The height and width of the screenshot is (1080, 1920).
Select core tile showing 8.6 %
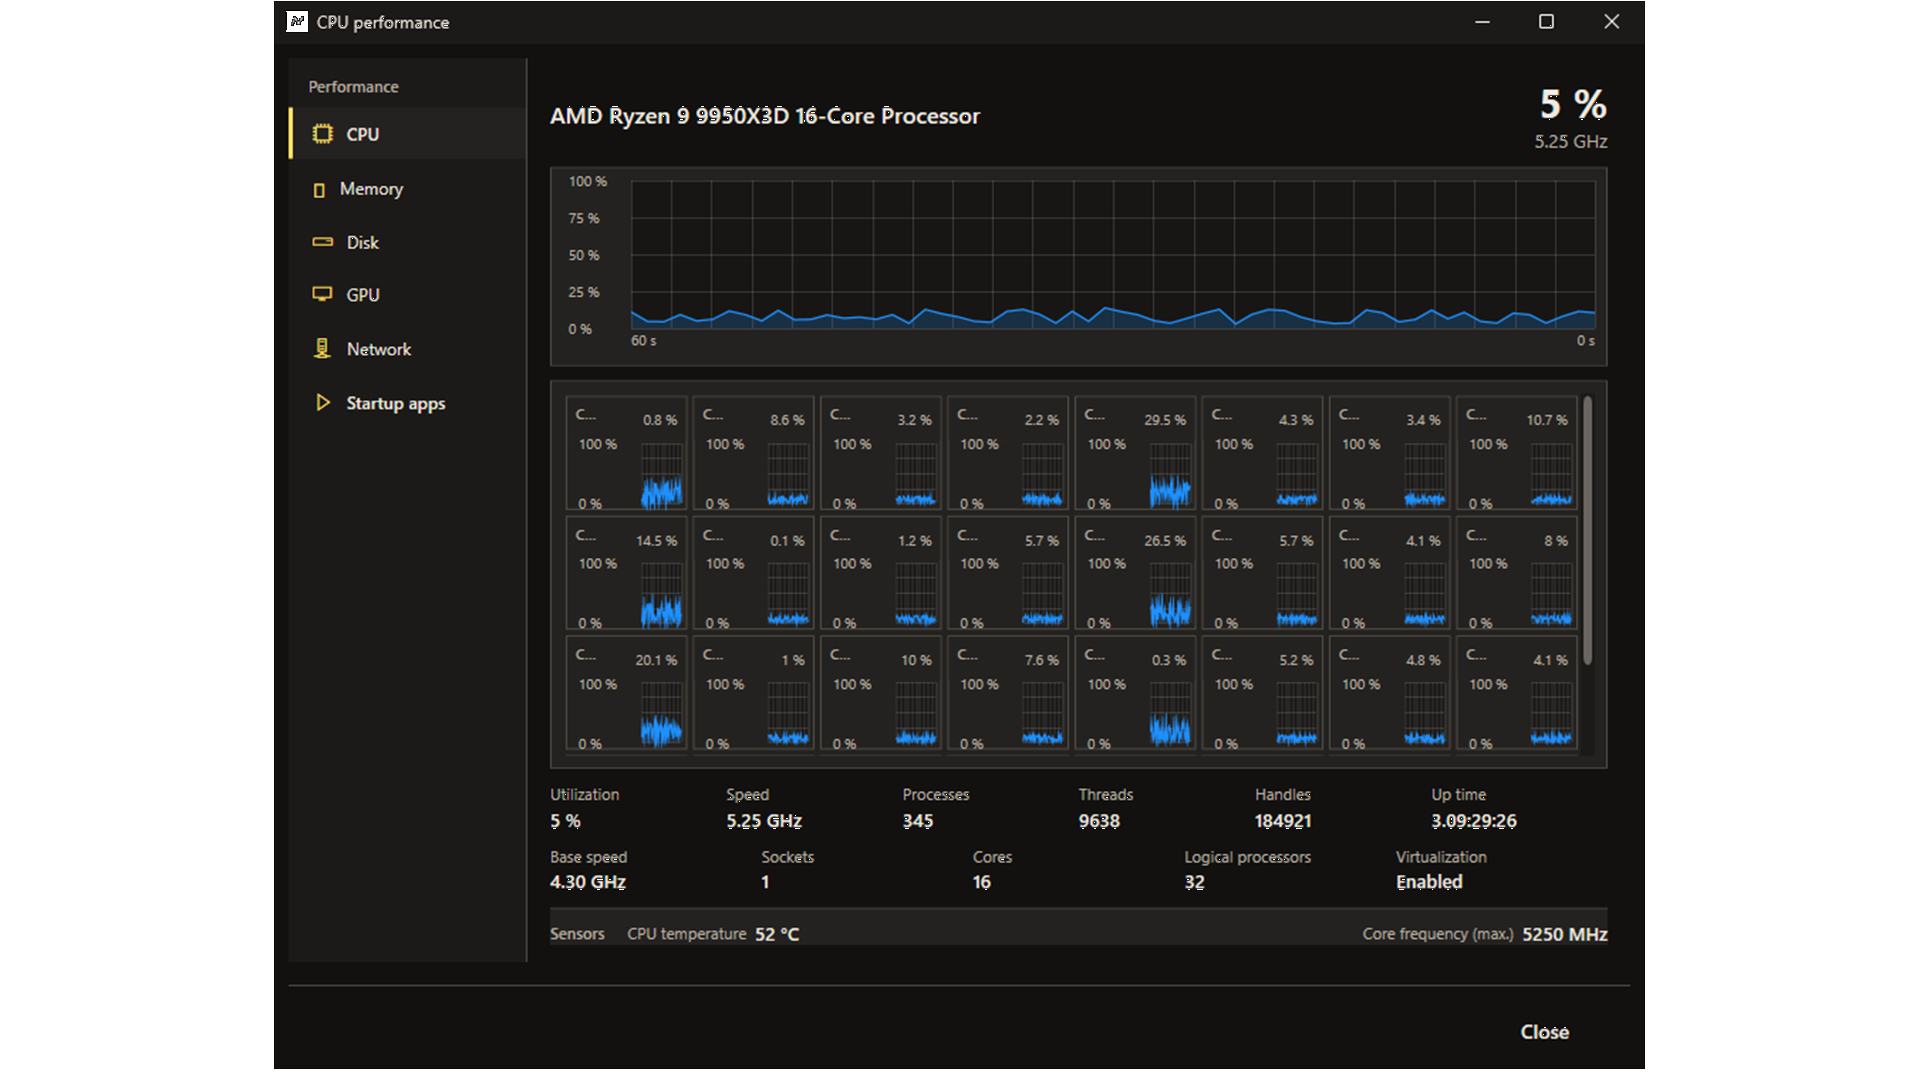tap(754, 455)
